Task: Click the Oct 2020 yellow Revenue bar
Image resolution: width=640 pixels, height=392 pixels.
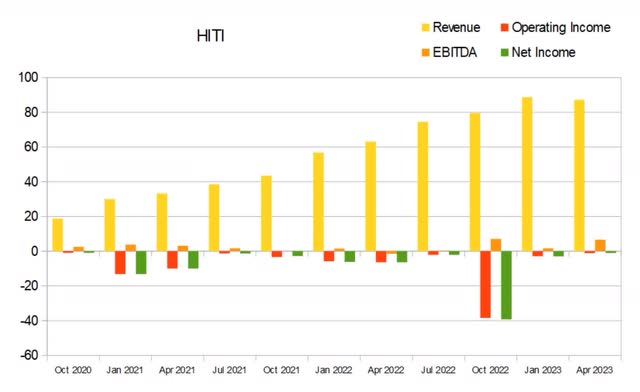Action: (x=58, y=235)
